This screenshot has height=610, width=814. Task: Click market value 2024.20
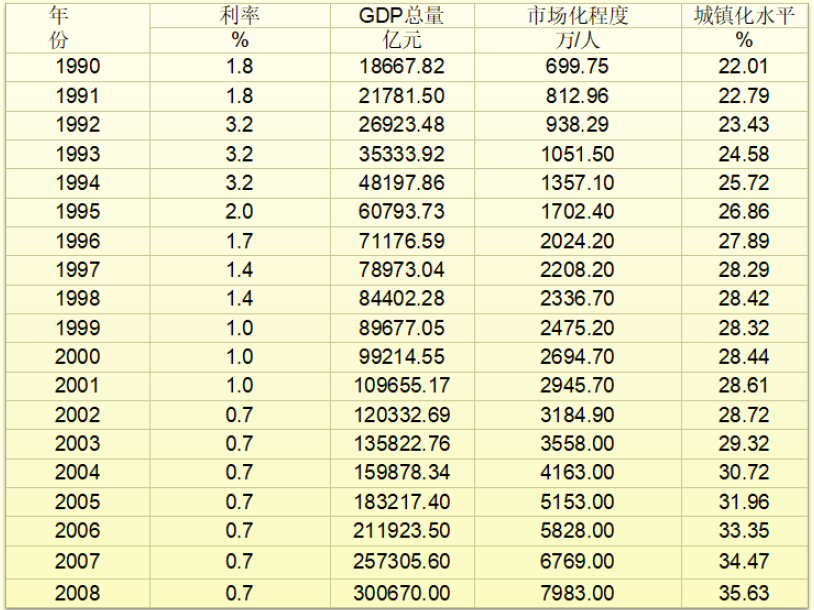[x=577, y=241]
